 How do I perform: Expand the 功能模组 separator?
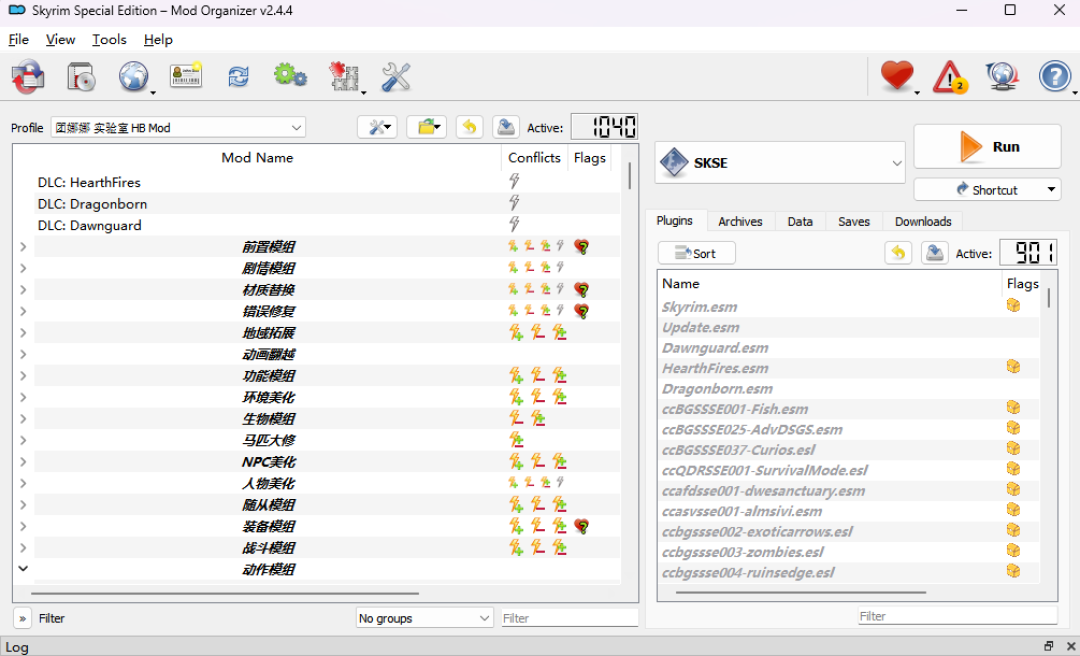[23, 376]
